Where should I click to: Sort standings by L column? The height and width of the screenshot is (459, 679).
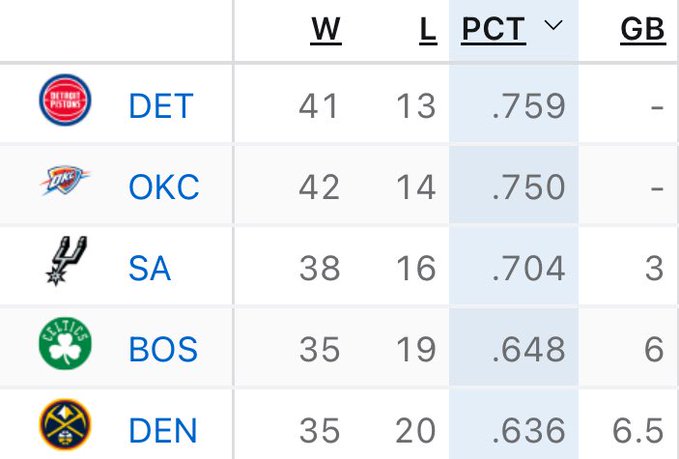[x=428, y=30]
